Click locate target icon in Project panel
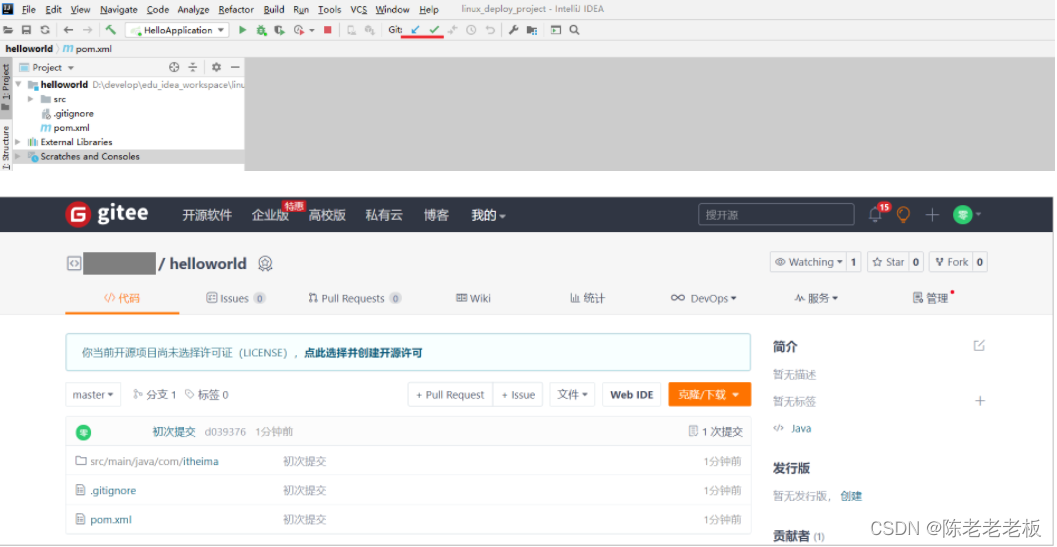1057x547 pixels. 174,67
